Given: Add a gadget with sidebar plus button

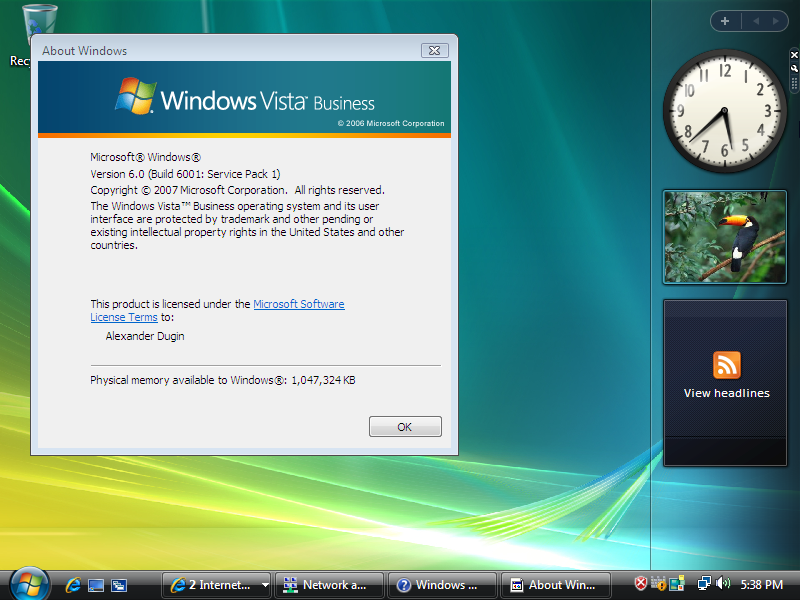Looking at the screenshot, I should pos(725,21).
